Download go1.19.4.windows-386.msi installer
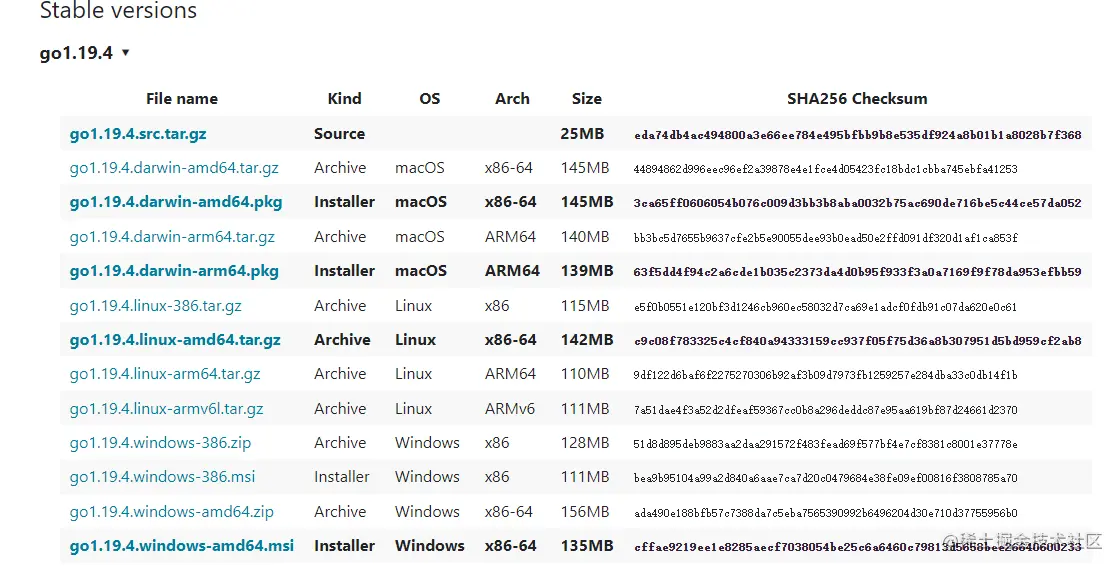 (x=162, y=477)
